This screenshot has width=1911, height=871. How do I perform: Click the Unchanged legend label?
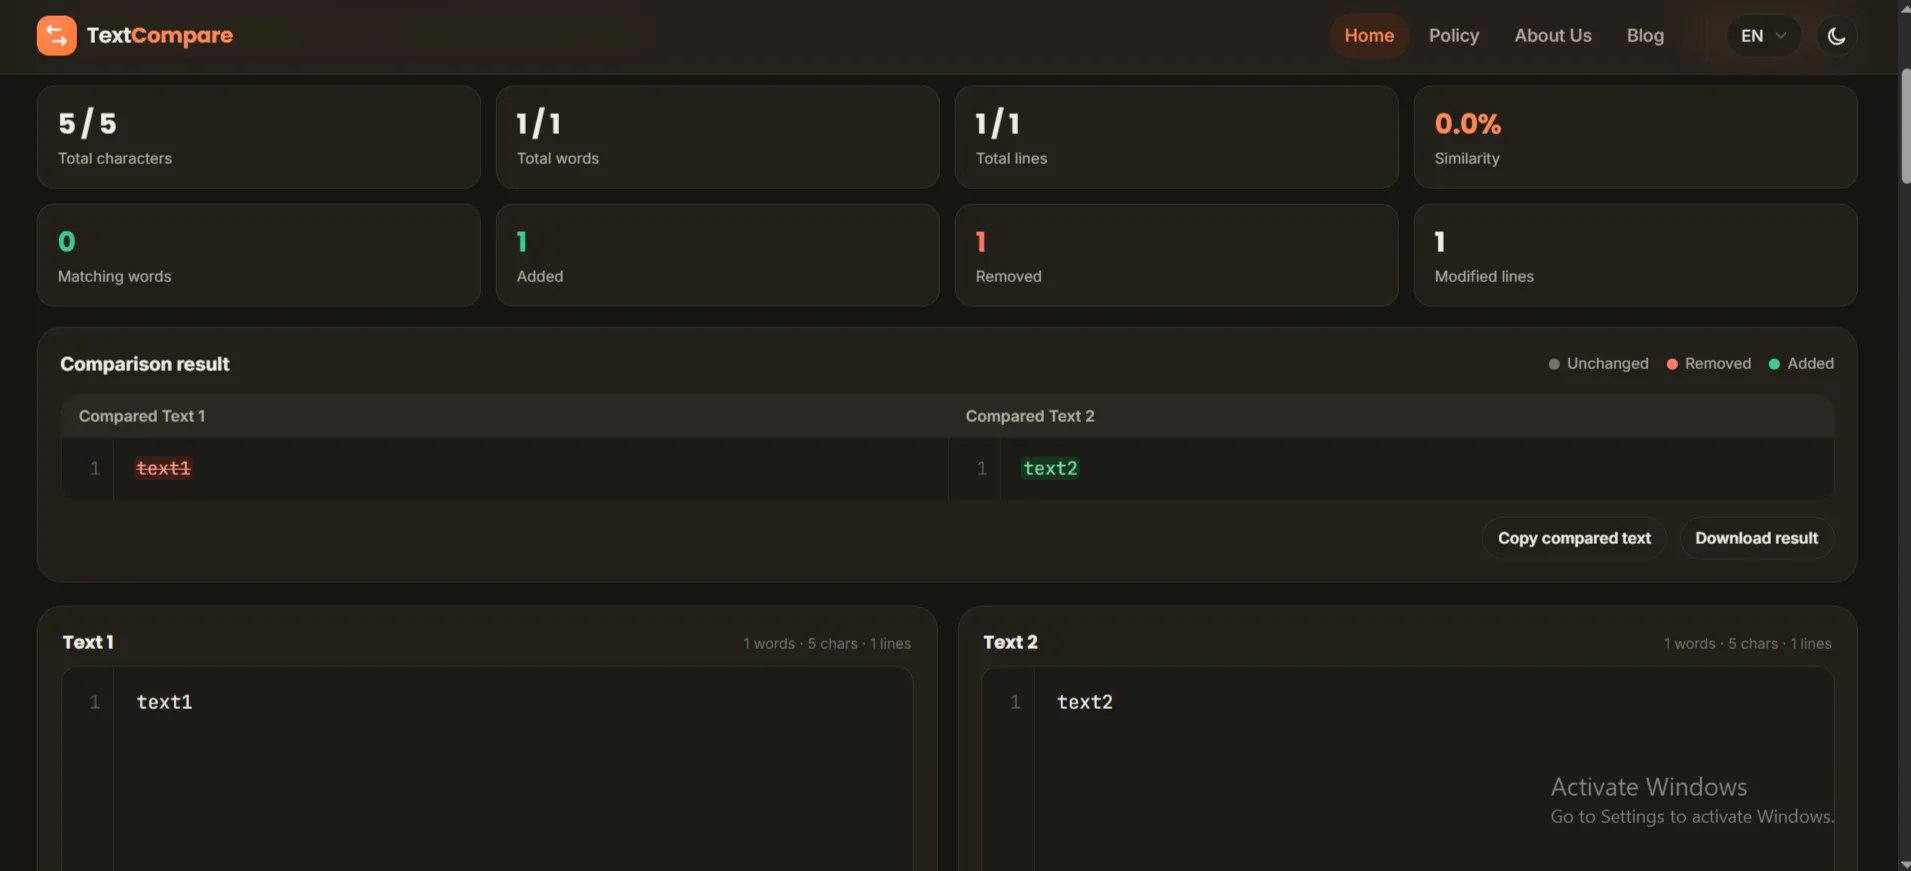click(1607, 364)
